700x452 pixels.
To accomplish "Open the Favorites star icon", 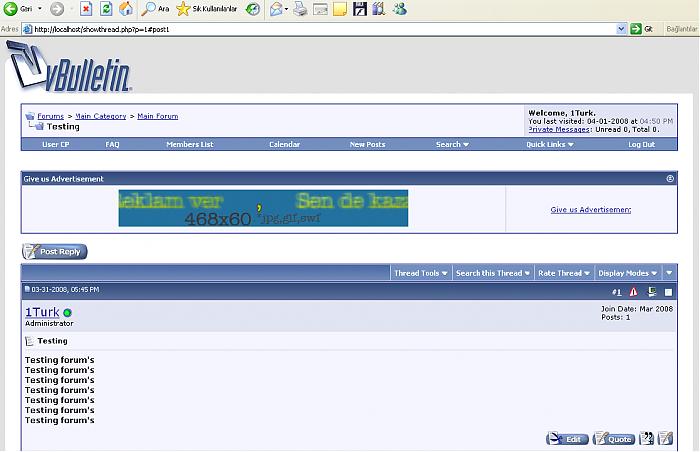I will pyautogui.click(x=183, y=9).
